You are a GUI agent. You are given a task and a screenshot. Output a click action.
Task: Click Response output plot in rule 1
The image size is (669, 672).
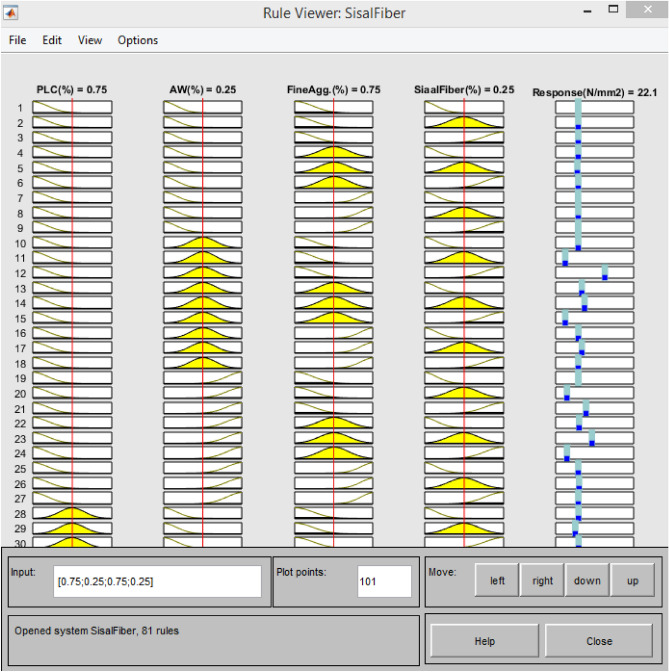tap(594, 107)
